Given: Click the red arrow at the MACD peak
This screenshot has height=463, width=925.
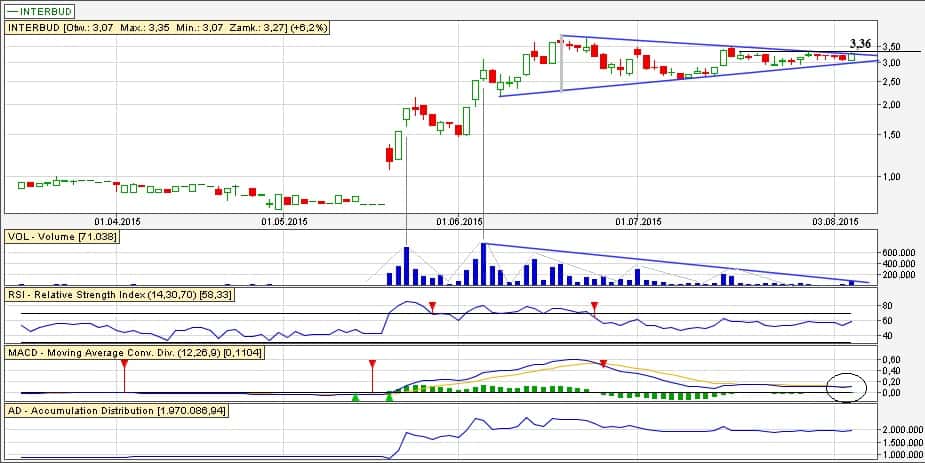Looking at the screenshot, I should 603,363.
